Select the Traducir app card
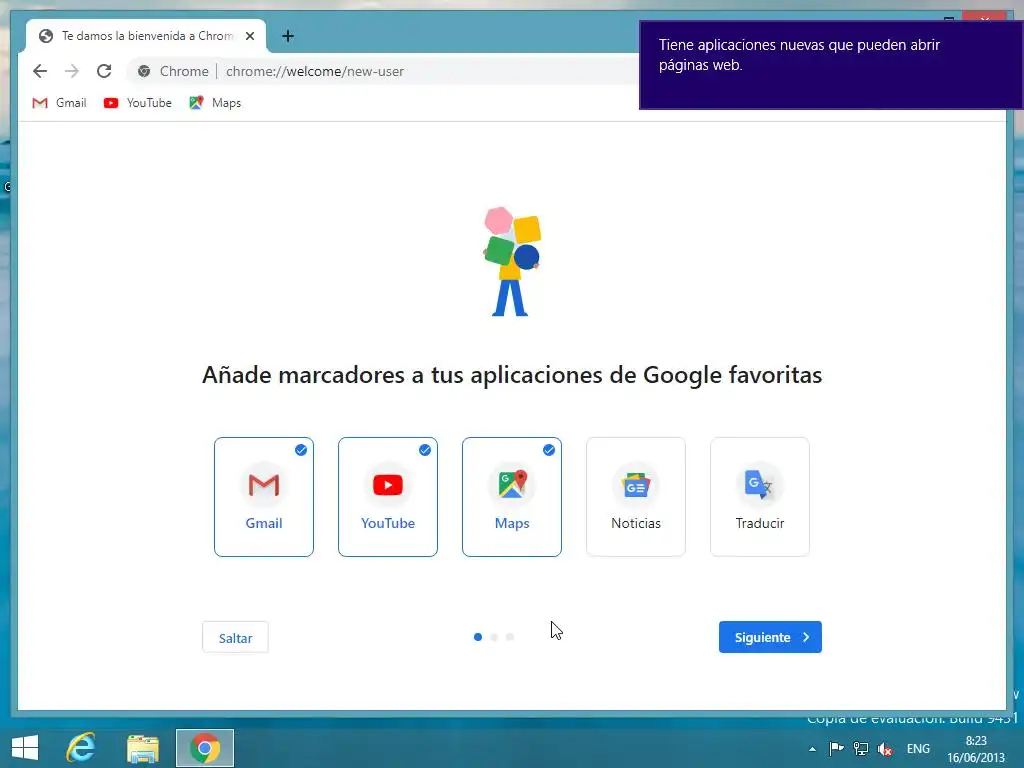 [x=760, y=497]
